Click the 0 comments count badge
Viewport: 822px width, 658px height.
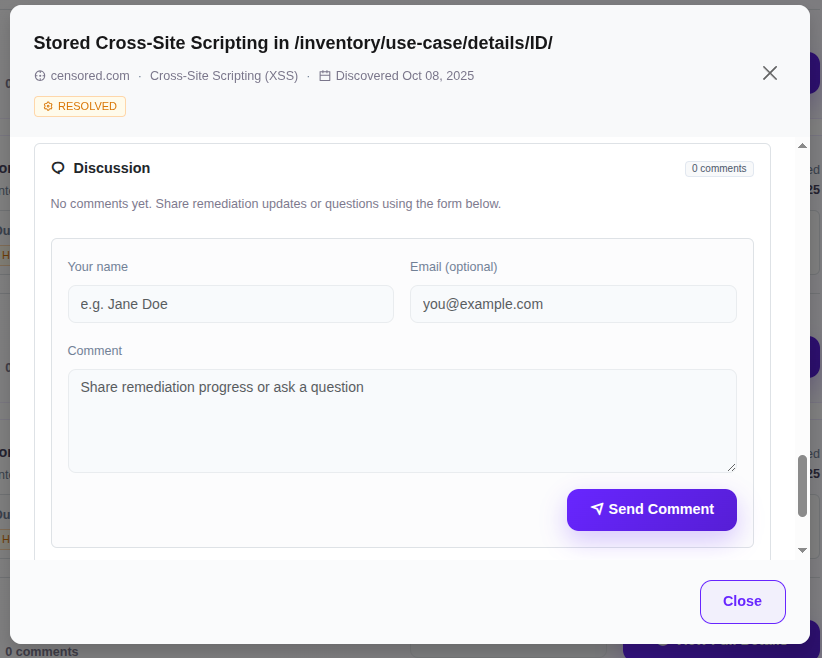[719, 169]
